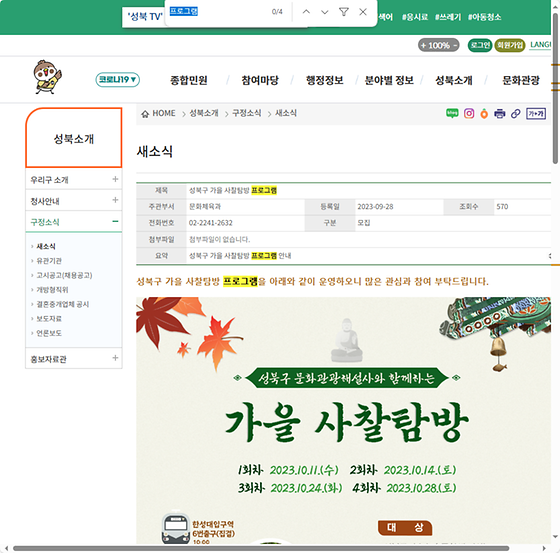560x553 pixels.
Task: Click the 가을 사찰탐방 poster image
Action: click(x=343, y=420)
